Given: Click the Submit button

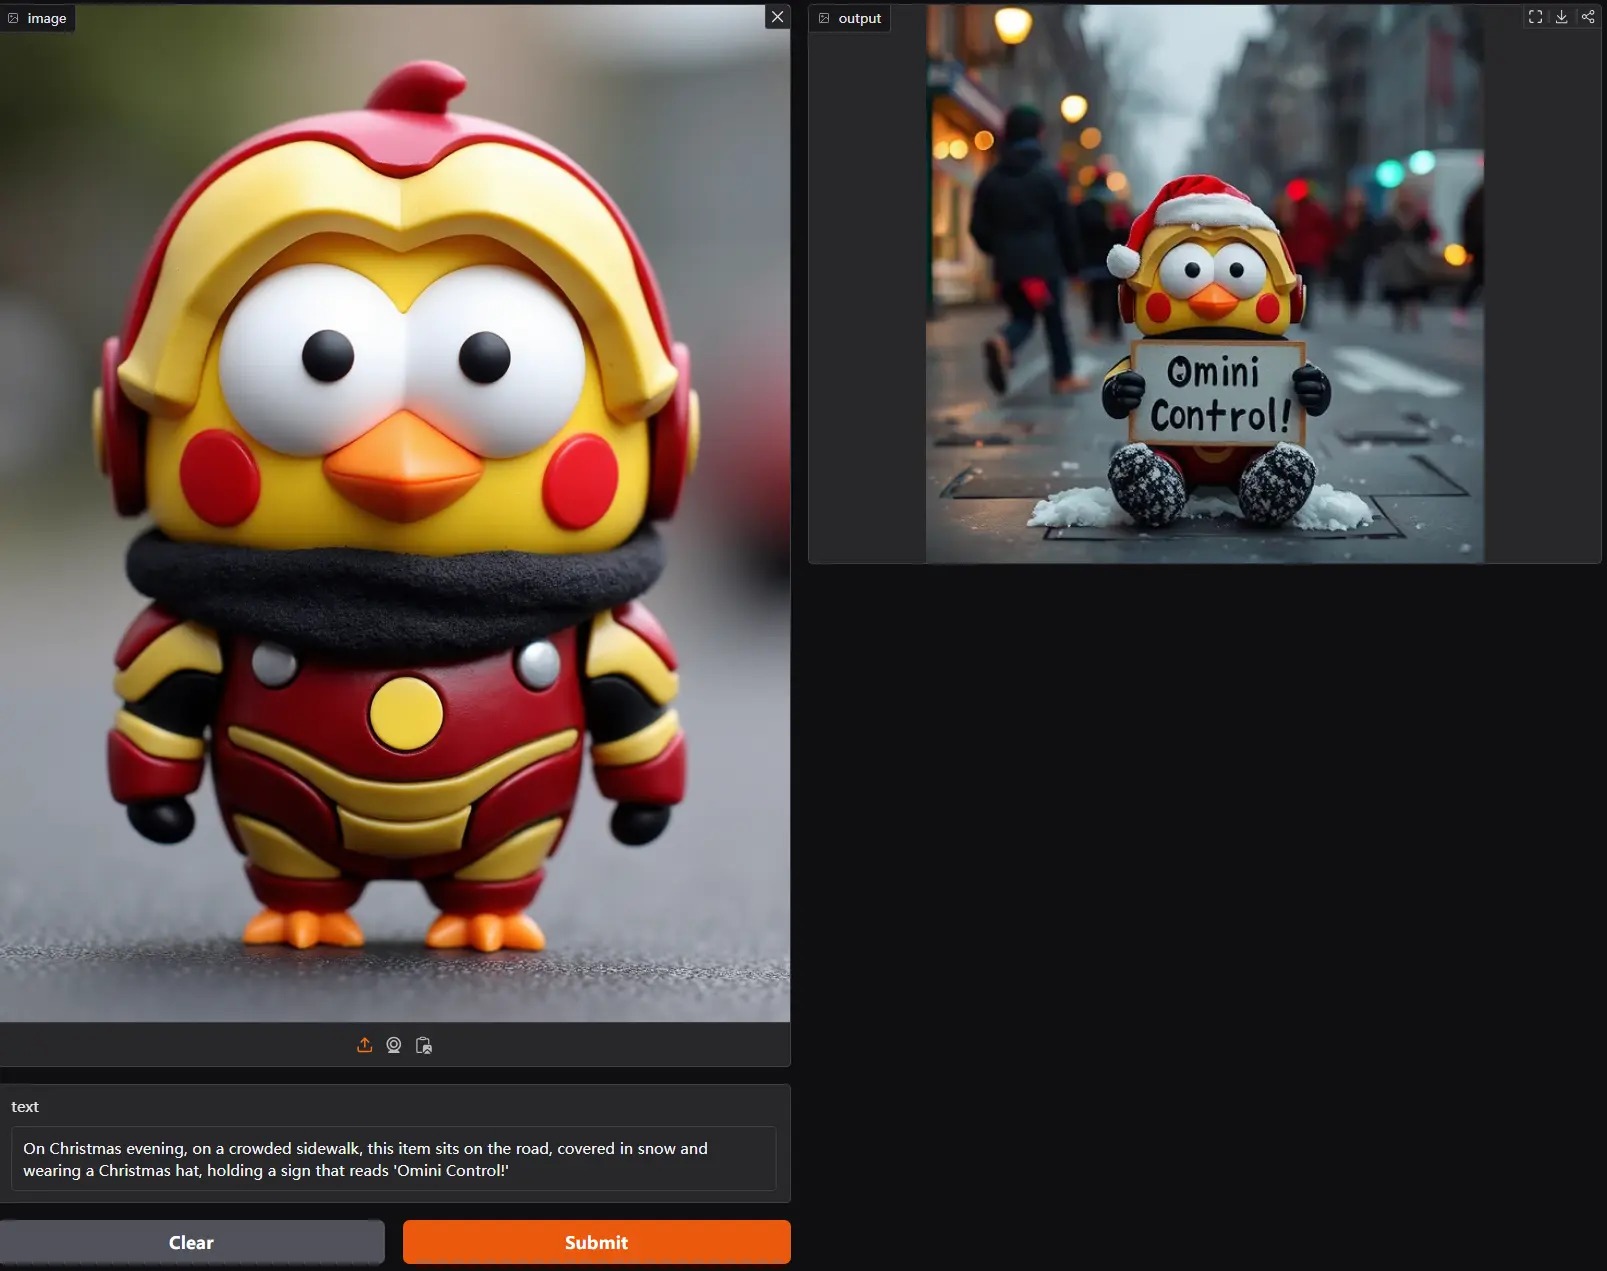Looking at the screenshot, I should pyautogui.click(x=596, y=1242).
